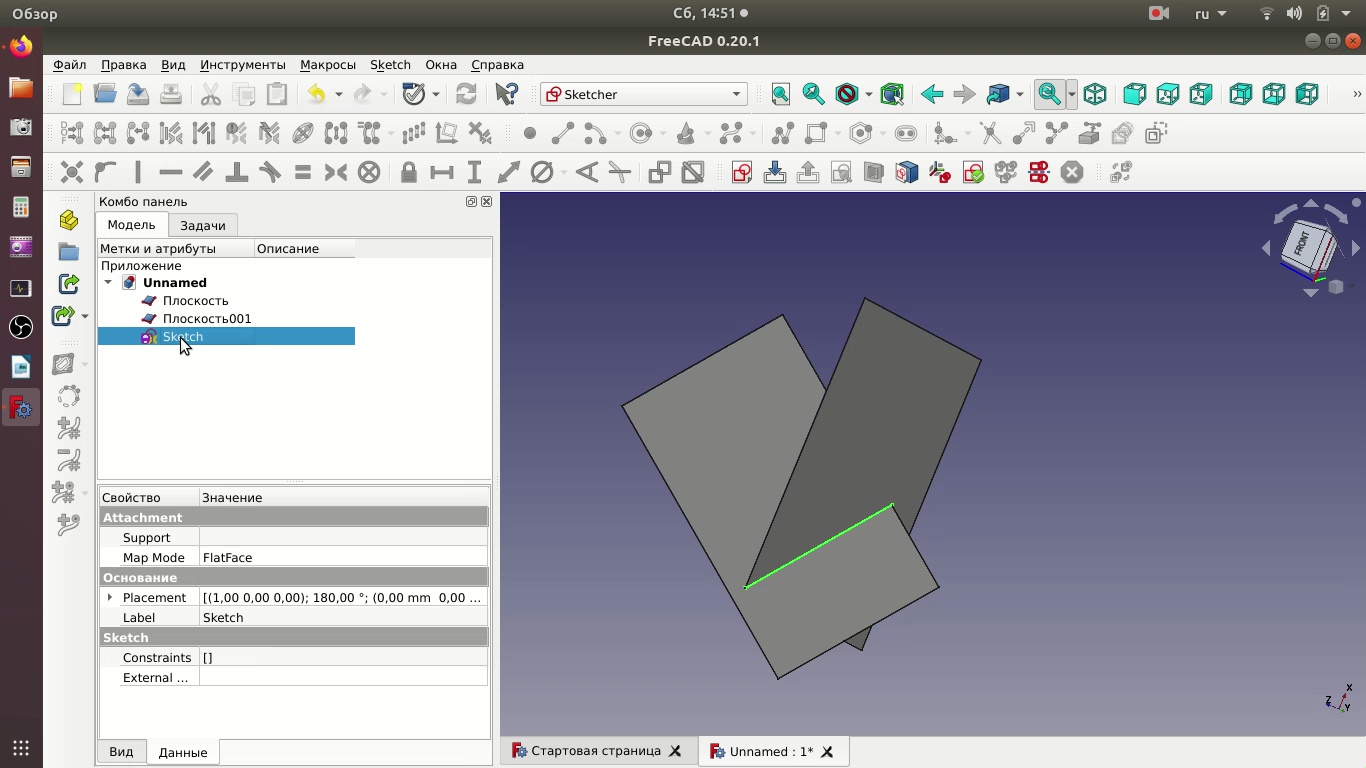Screen dimensions: 1366x768
Task: Open arc tools dropdown arrow
Action: [618, 134]
